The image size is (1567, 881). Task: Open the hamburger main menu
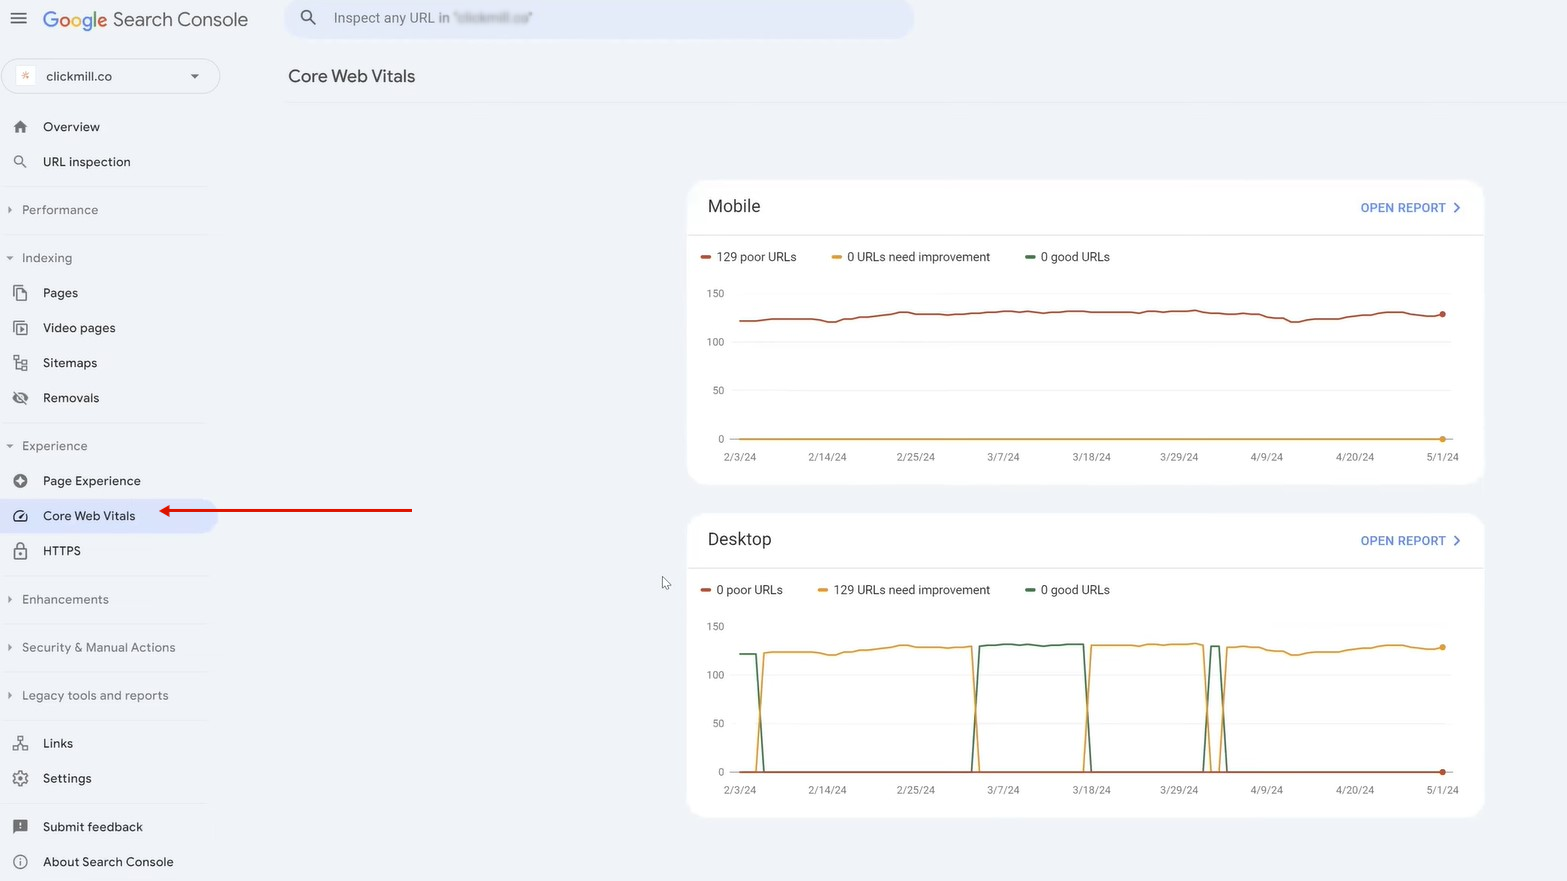tap(18, 19)
